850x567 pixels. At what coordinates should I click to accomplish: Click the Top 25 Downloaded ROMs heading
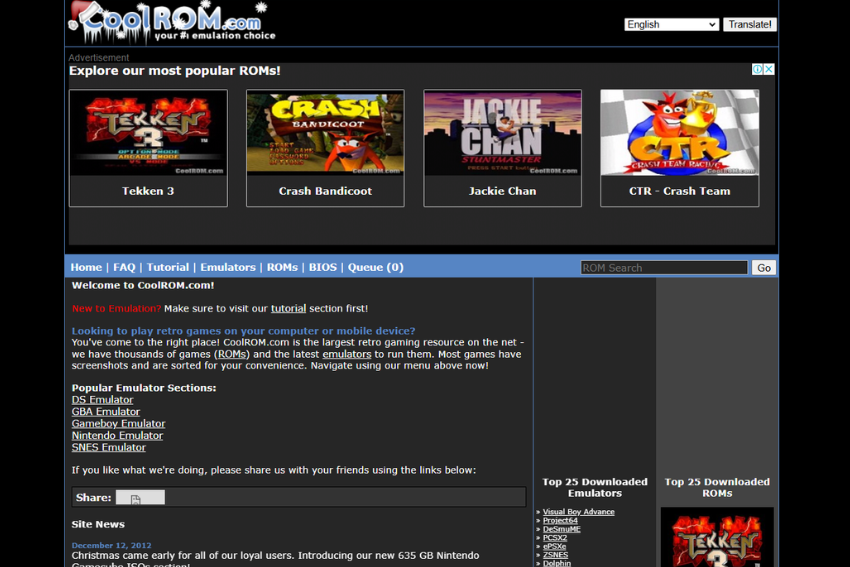[x=717, y=488]
